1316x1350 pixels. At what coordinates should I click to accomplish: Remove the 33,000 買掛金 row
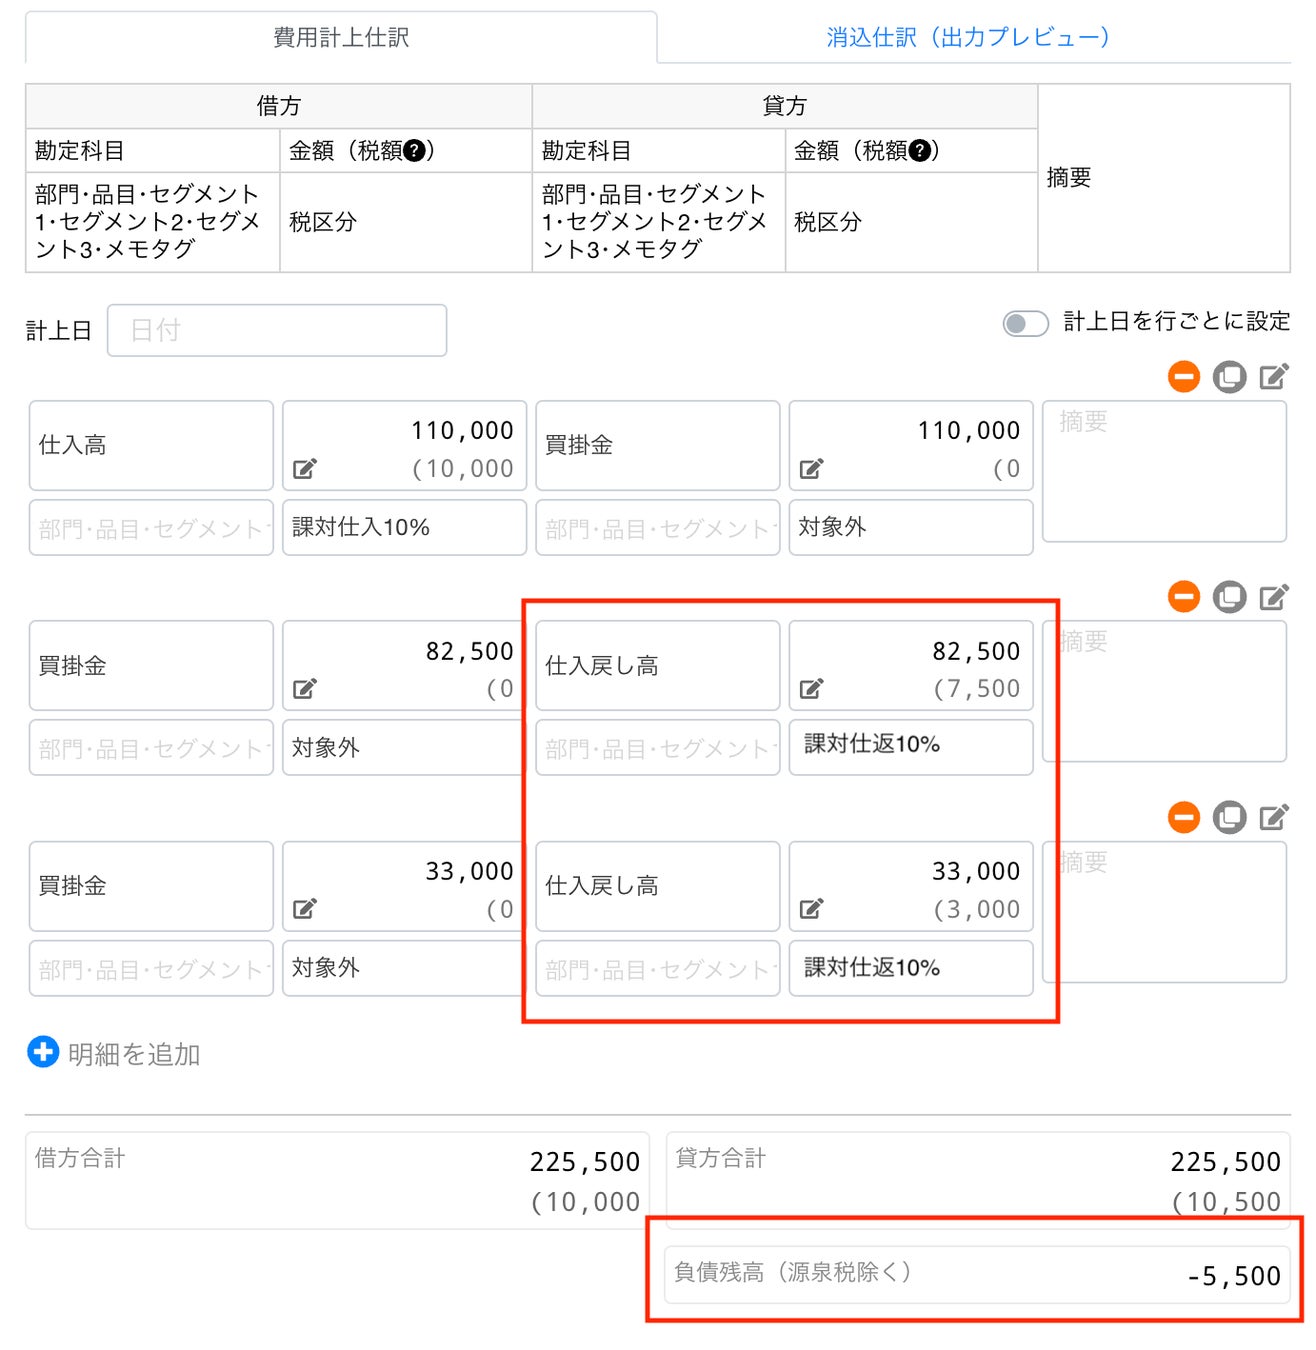click(x=1183, y=817)
